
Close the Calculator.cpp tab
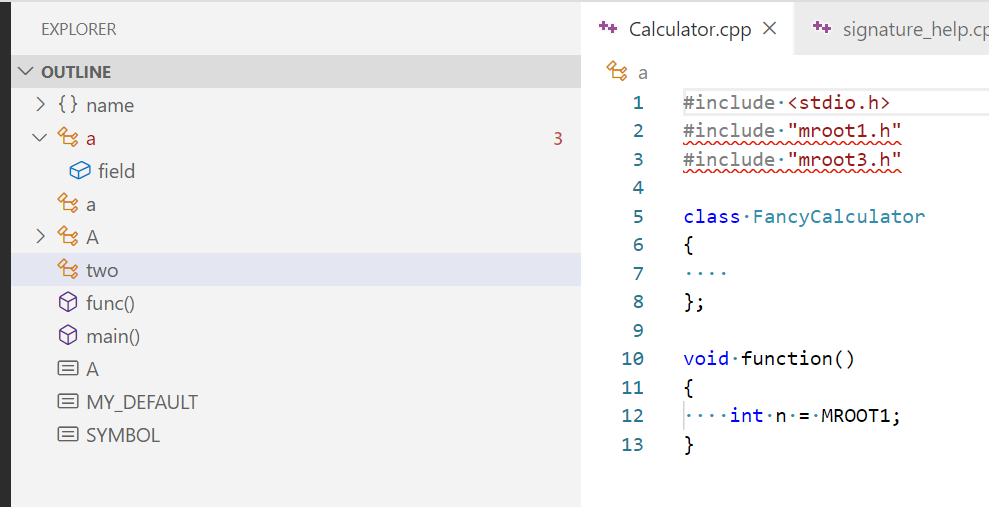click(770, 28)
